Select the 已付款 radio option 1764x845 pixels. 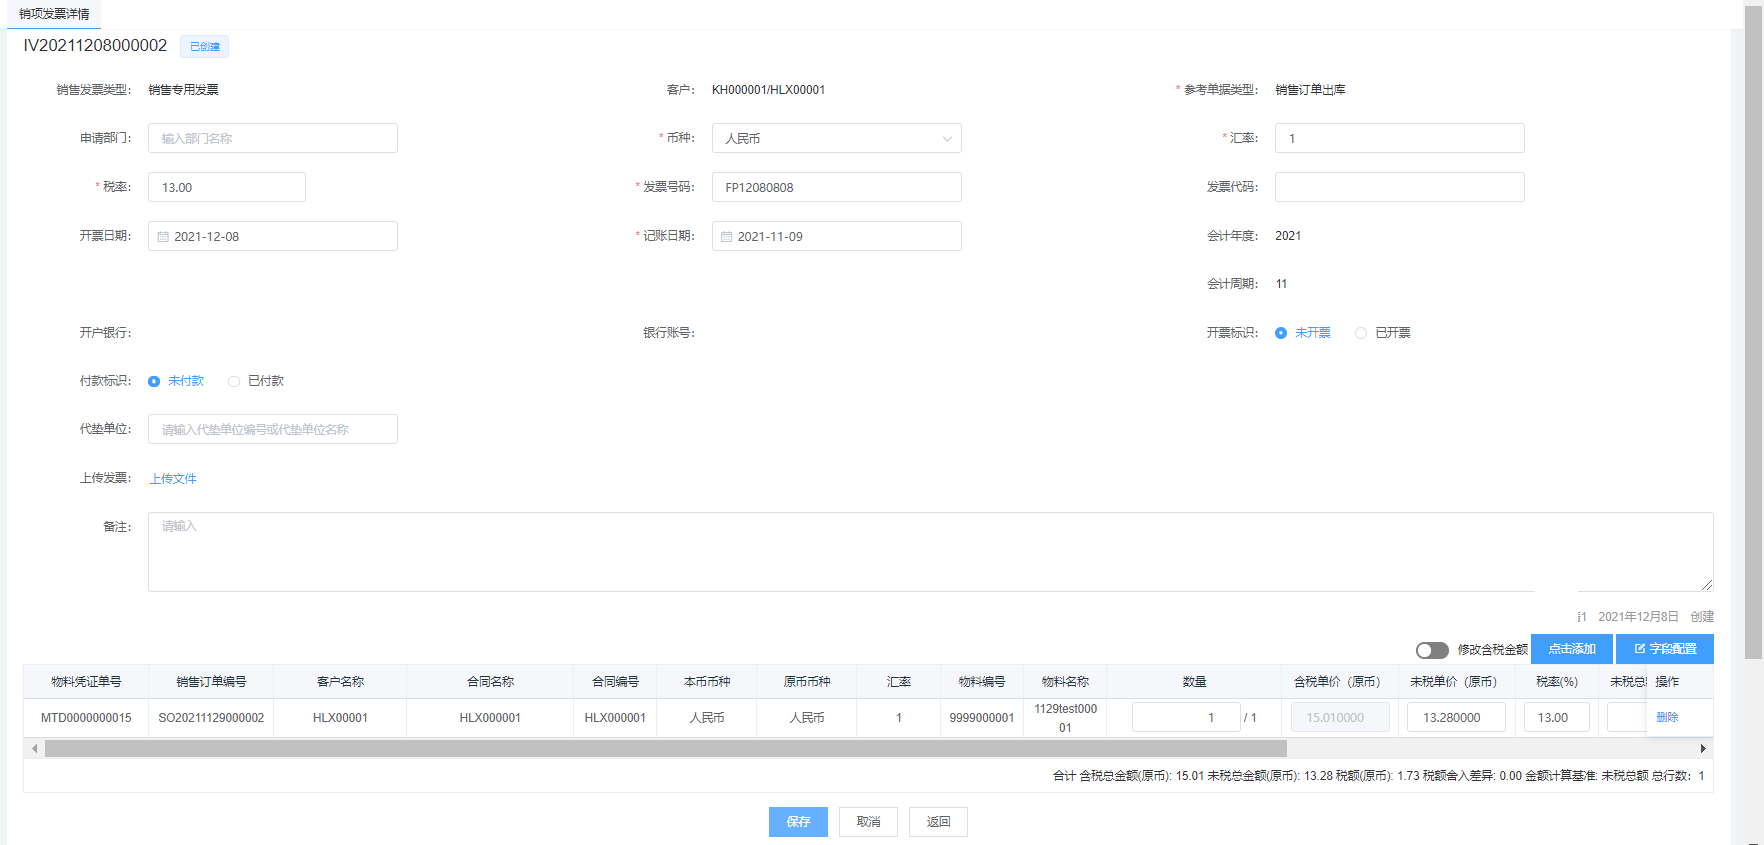(x=234, y=381)
